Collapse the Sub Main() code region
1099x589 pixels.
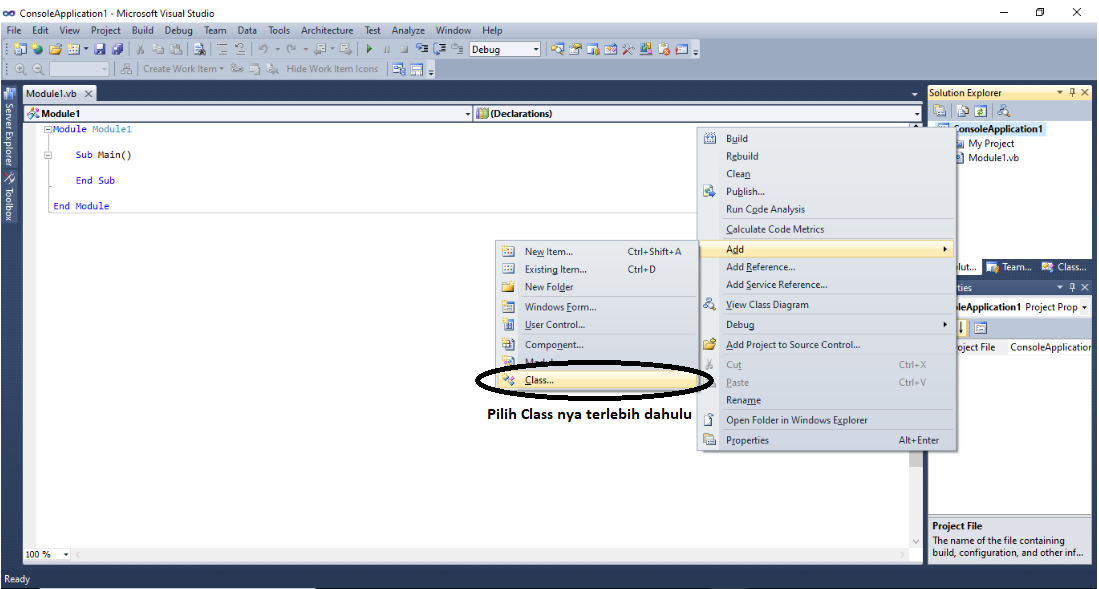pyautogui.click(x=48, y=155)
